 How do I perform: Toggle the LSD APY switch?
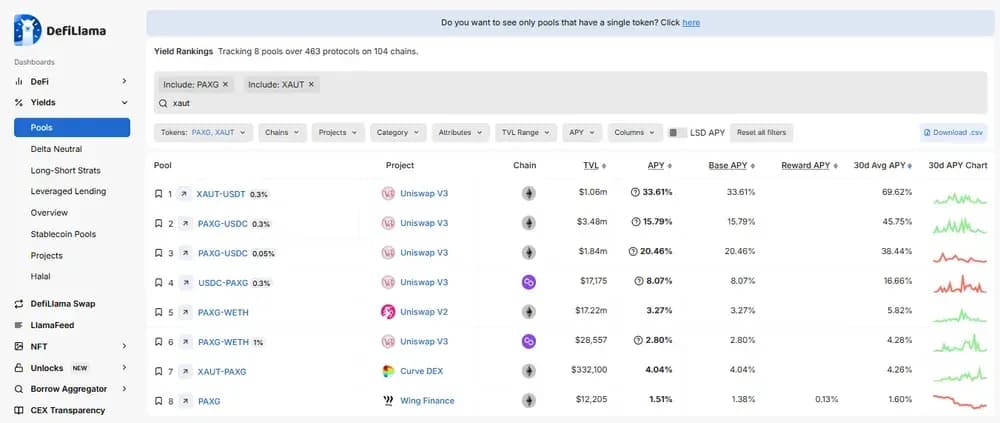[678, 132]
